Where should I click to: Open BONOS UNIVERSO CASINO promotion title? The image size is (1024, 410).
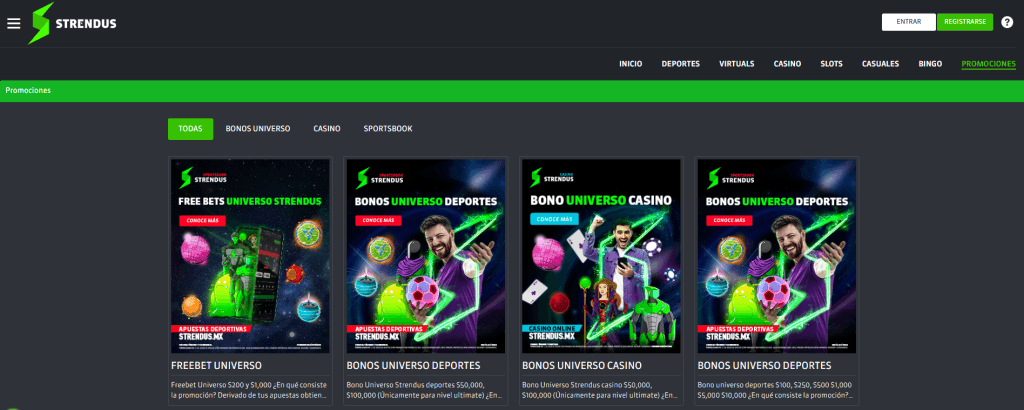(x=582, y=366)
